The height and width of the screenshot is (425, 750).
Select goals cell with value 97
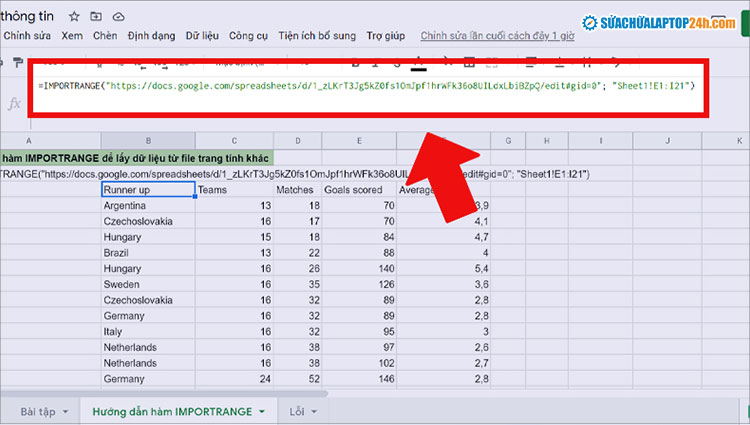pos(359,348)
